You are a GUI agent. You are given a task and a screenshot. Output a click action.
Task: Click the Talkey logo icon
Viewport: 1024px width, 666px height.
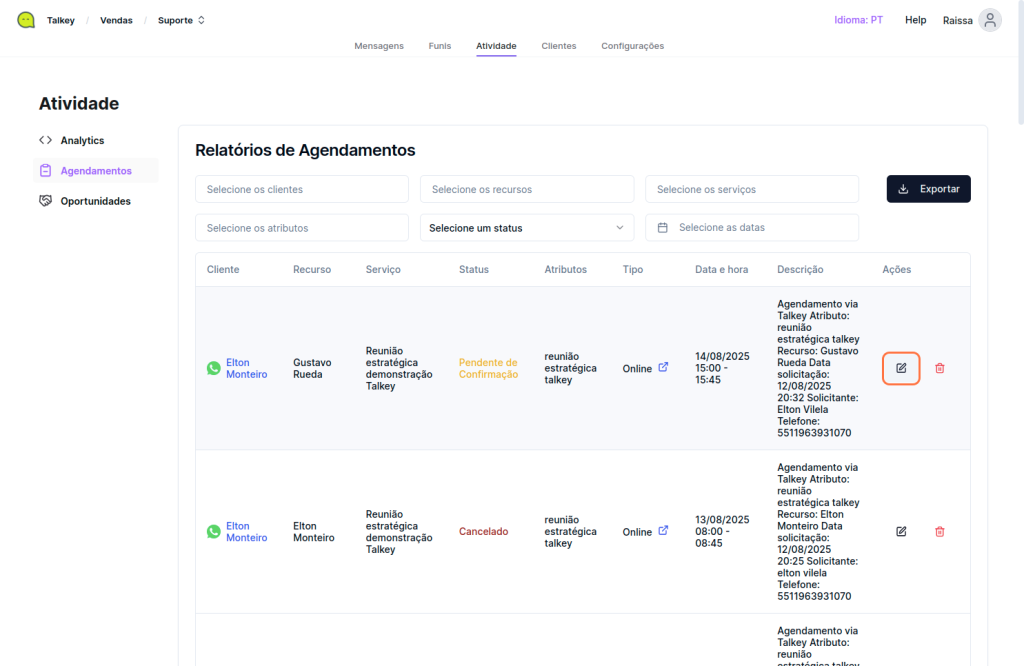click(26, 20)
